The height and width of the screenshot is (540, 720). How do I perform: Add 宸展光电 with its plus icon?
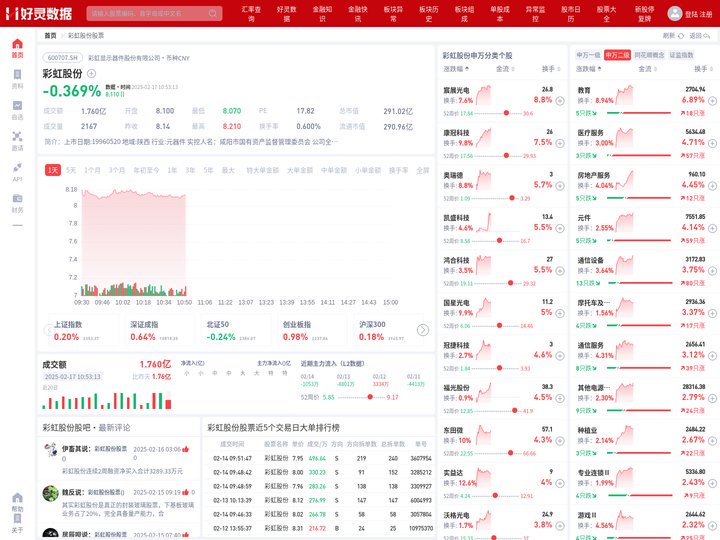(560, 101)
